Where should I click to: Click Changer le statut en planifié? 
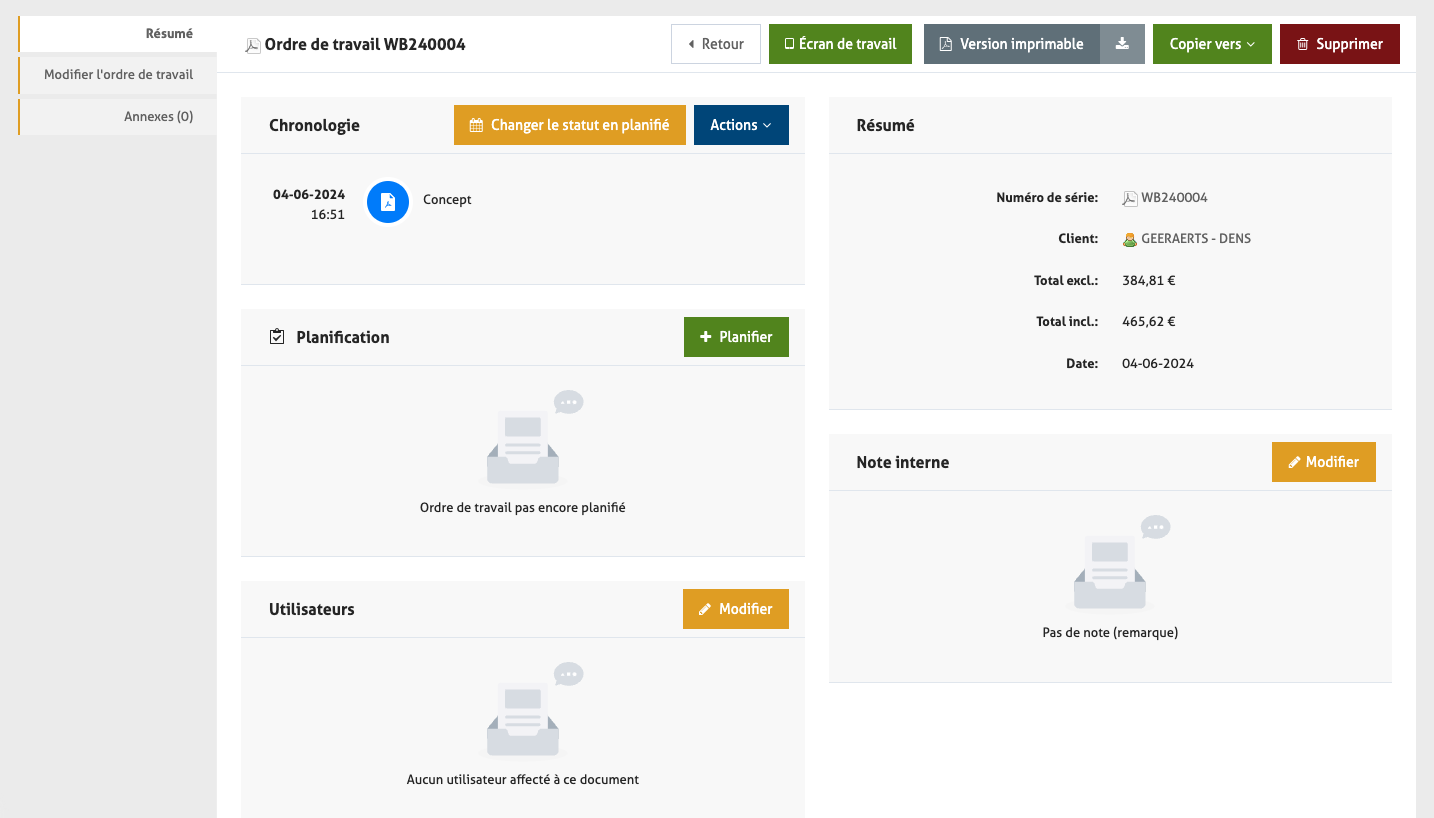point(569,125)
